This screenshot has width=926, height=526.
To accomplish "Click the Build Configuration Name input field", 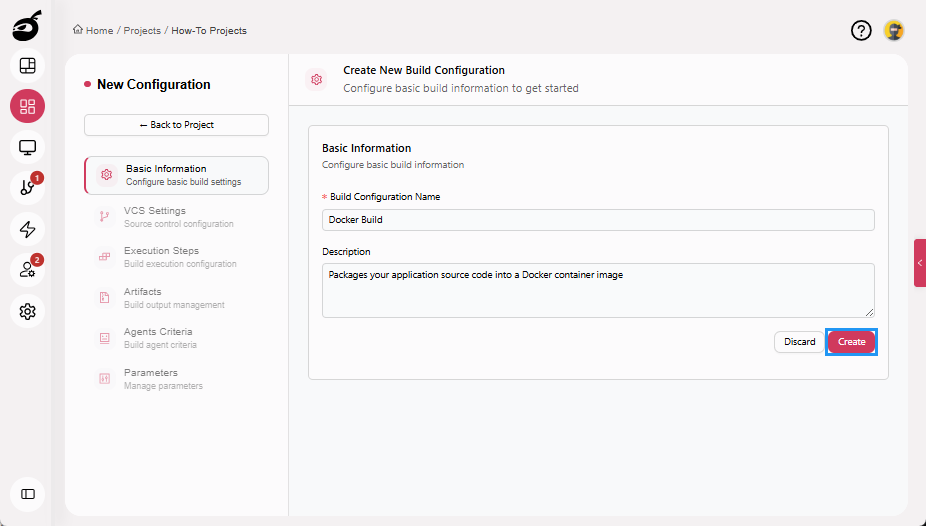I will click(598, 220).
